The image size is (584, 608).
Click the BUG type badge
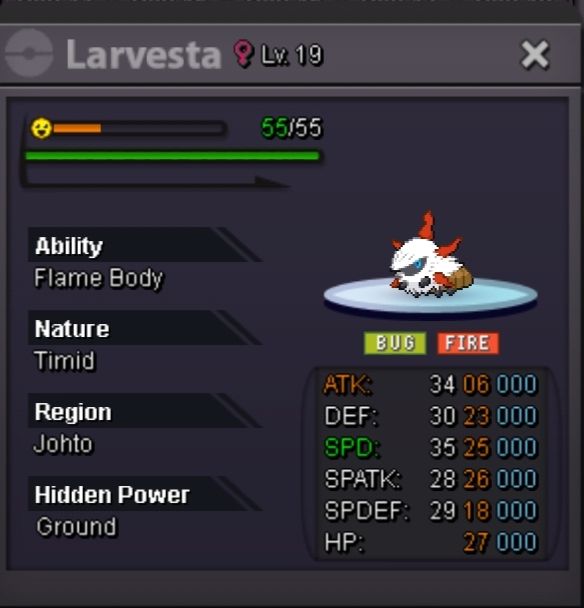click(x=395, y=343)
